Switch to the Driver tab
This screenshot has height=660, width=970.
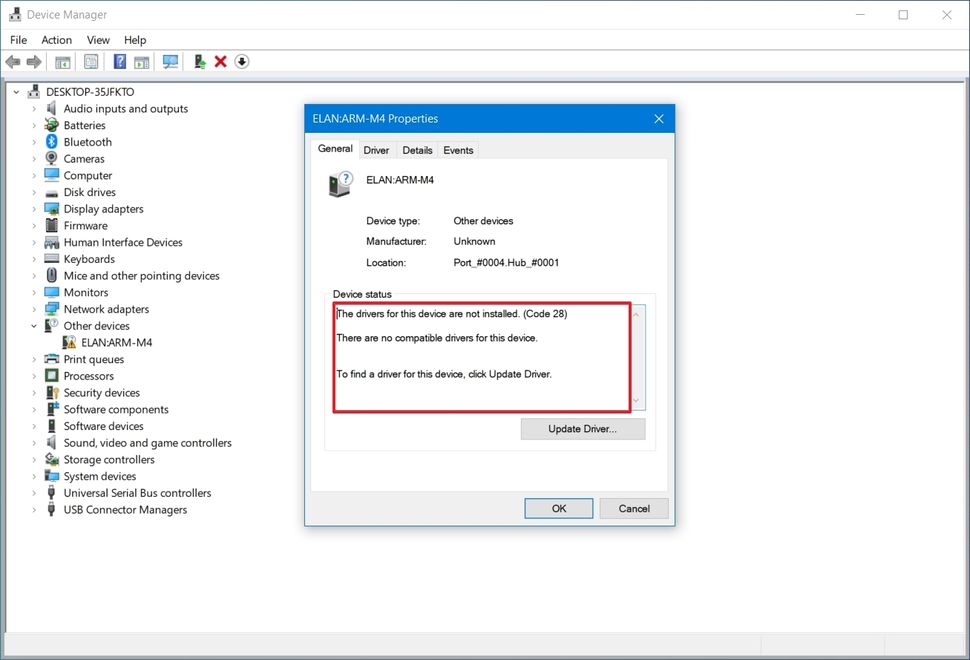[x=376, y=149]
